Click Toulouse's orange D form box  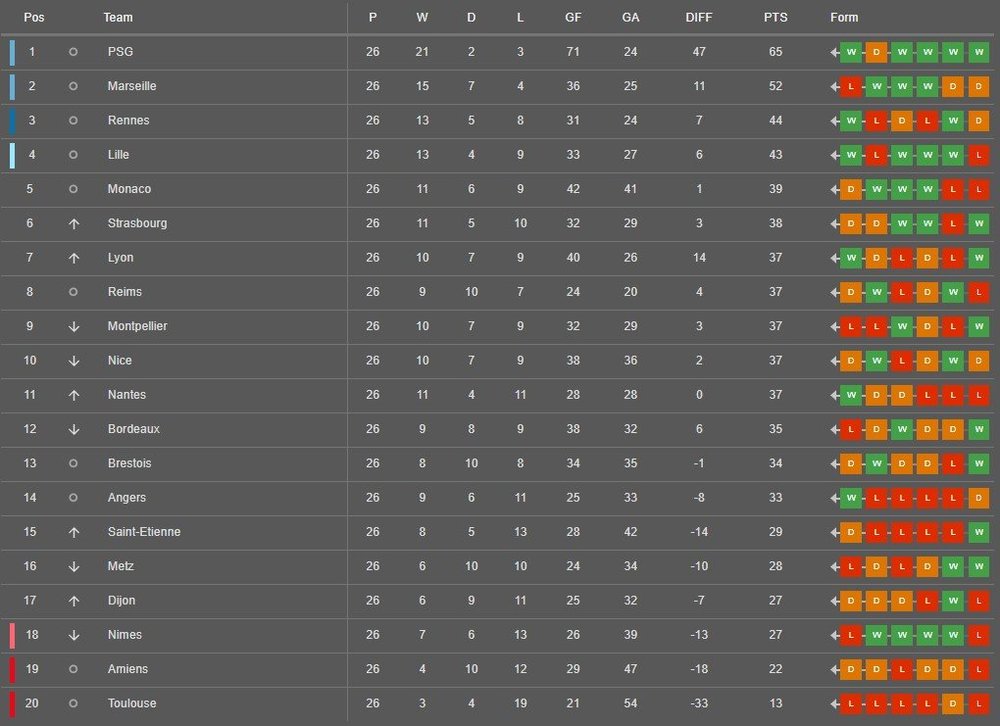(954, 703)
